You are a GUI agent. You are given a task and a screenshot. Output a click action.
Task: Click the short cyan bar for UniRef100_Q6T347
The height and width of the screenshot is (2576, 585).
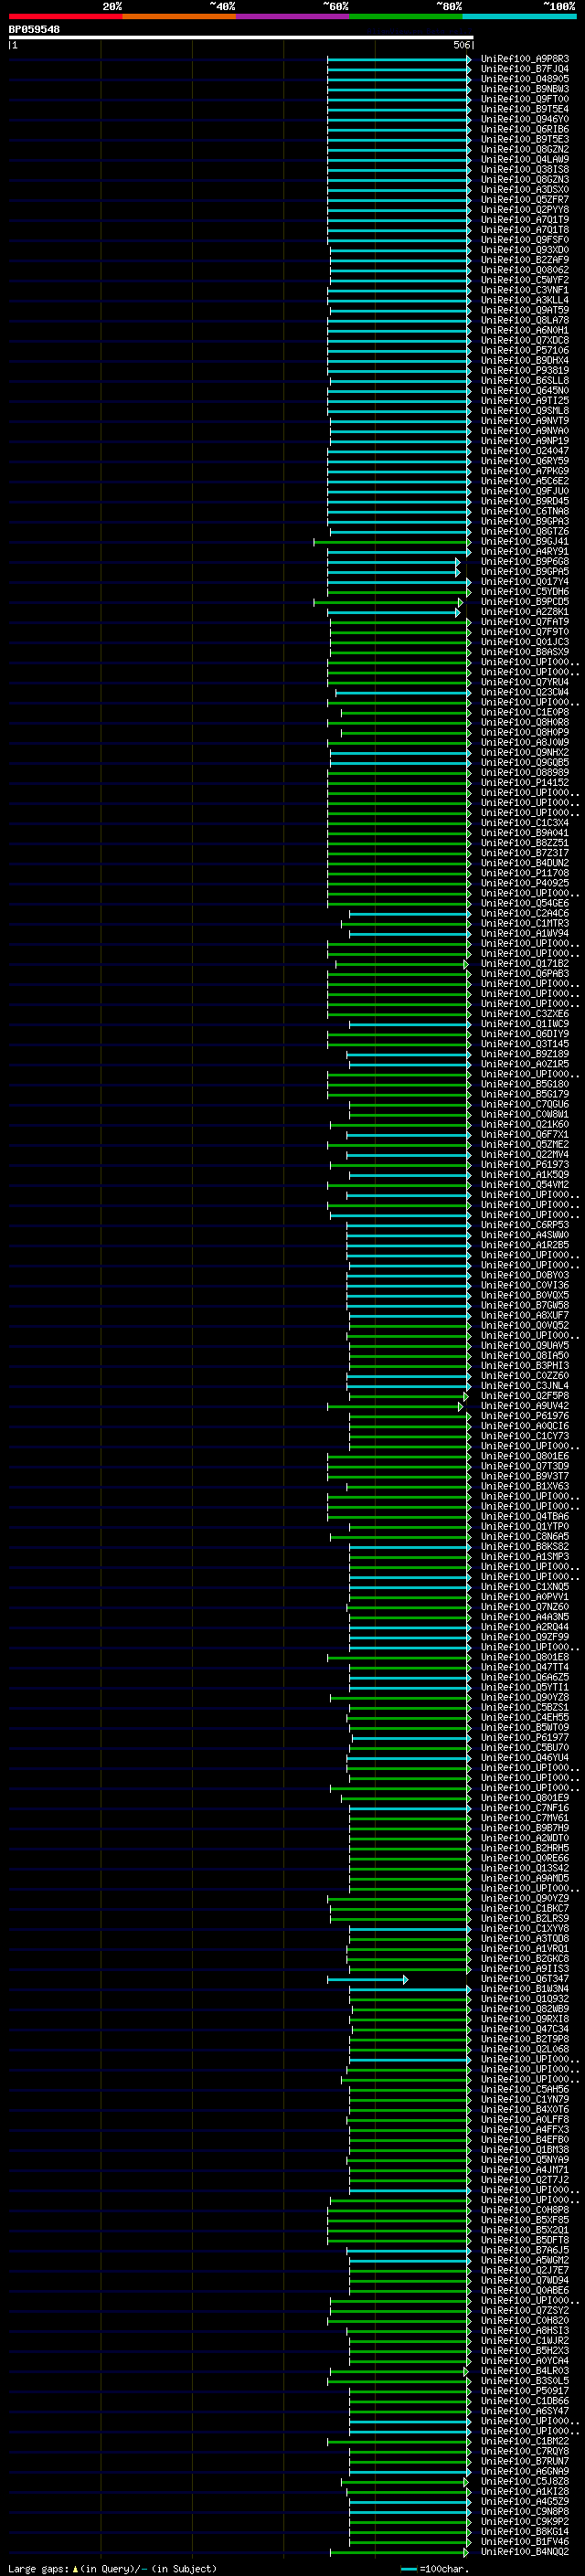[367, 1979]
